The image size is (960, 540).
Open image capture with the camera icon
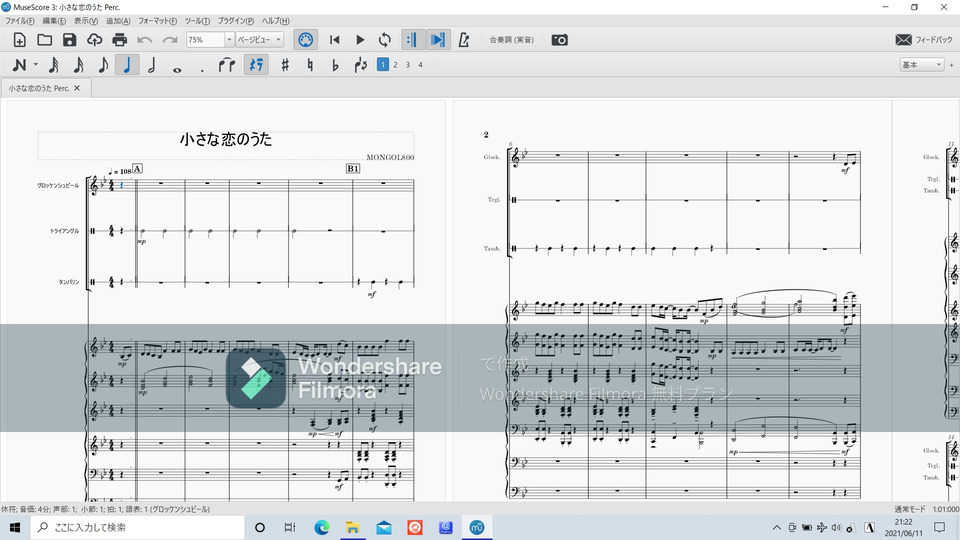pyautogui.click(x=560, y=40)
